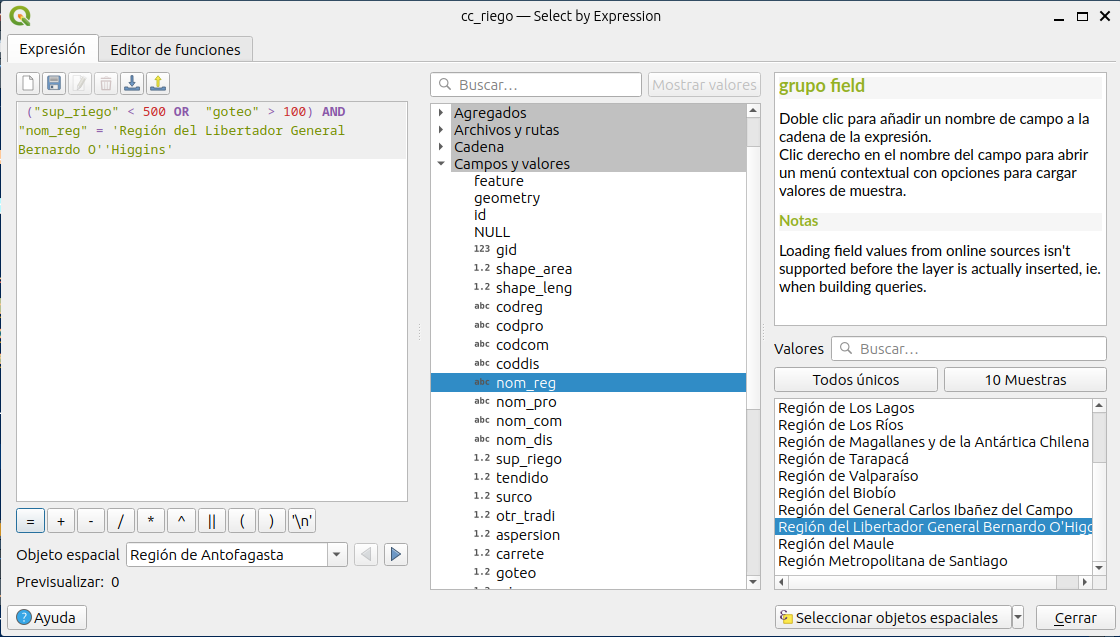Select the Expresión tab

pos(52,49)
